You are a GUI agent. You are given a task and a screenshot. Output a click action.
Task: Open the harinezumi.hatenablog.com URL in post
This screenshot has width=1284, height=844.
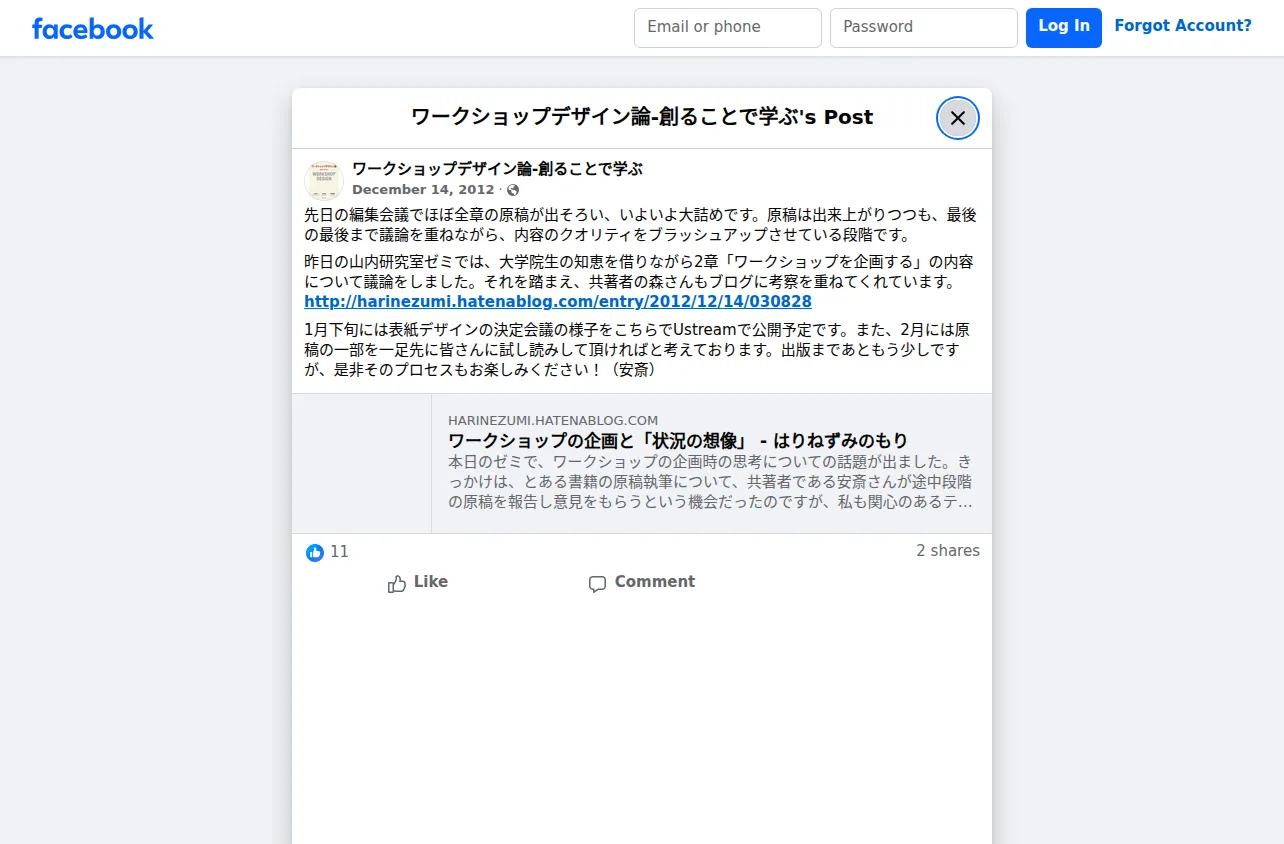click(x=558, y=302)
